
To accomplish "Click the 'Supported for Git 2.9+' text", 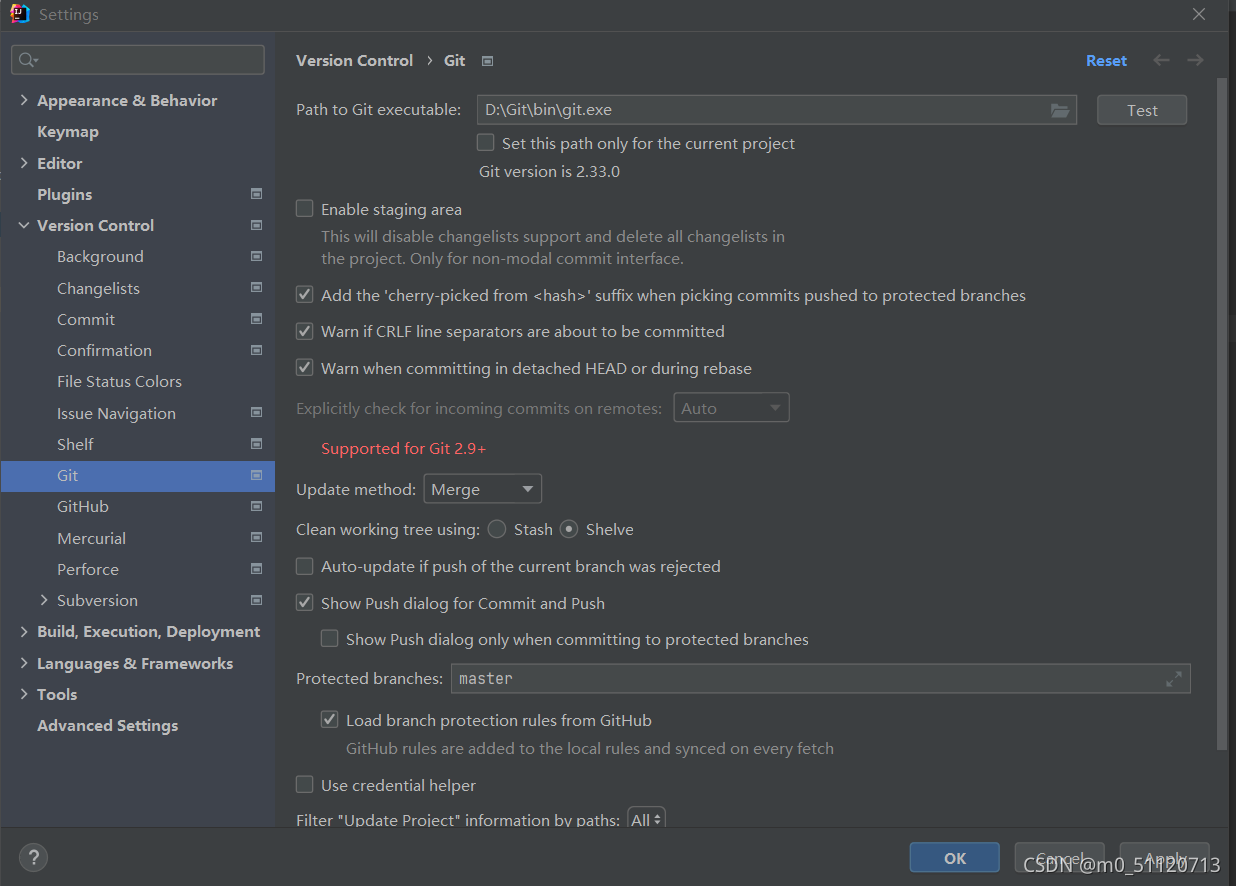I will point(404,448).
